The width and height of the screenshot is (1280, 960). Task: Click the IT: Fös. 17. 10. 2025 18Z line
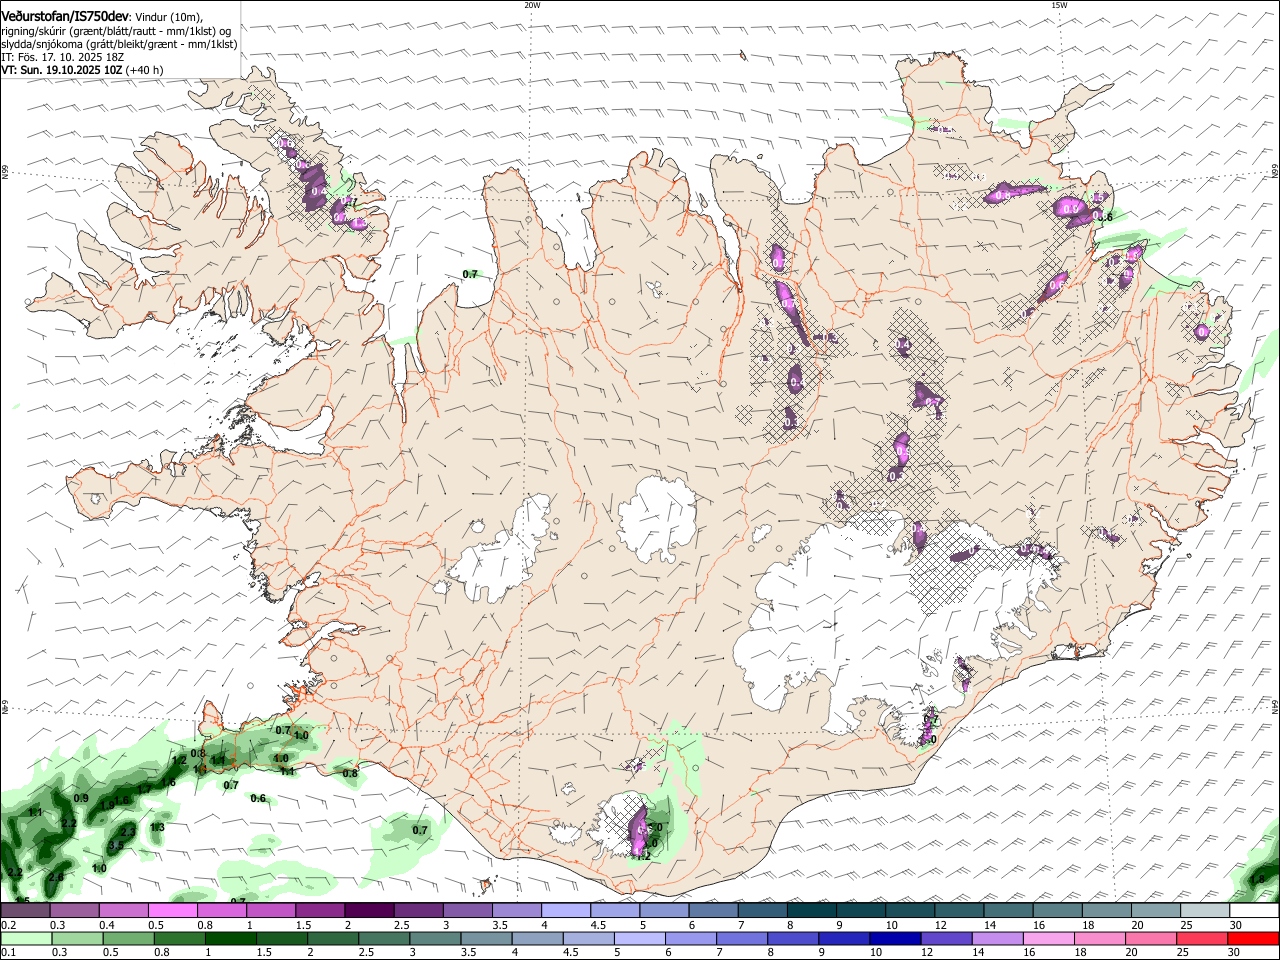pyautogui.click(x=63, y=58)
